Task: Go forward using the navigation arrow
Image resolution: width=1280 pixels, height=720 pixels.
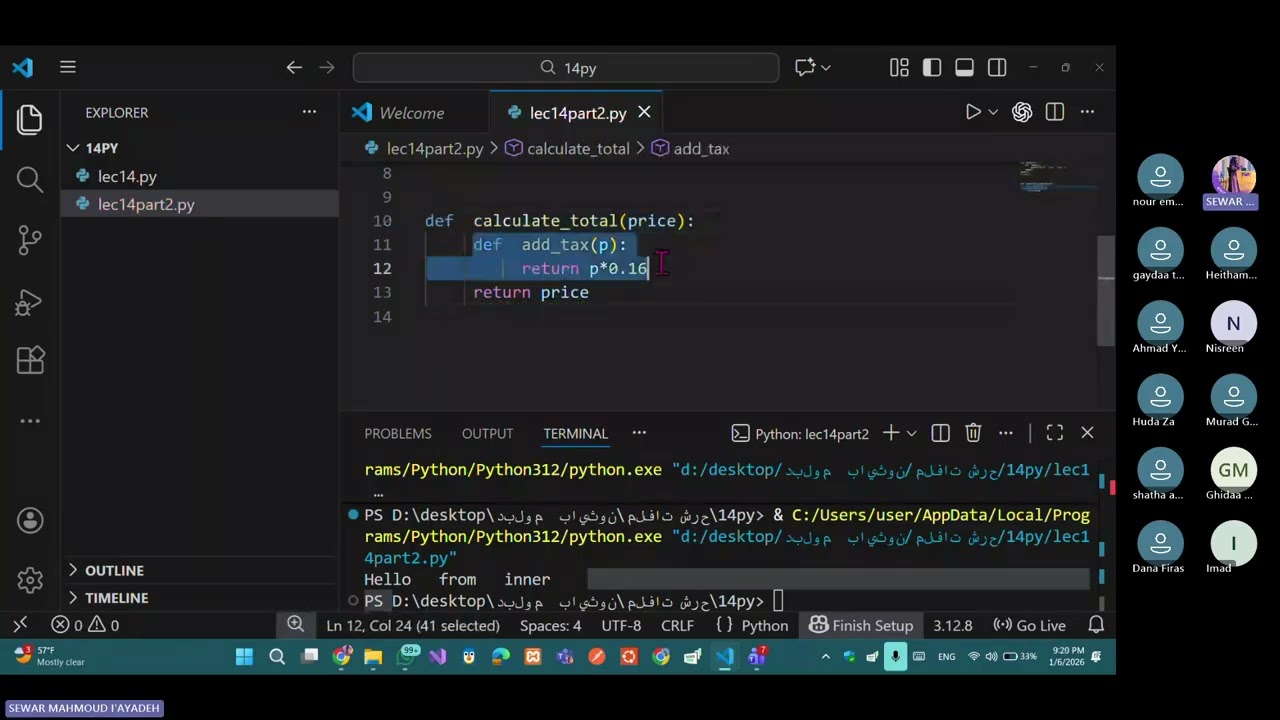Action: pos(326,67)
